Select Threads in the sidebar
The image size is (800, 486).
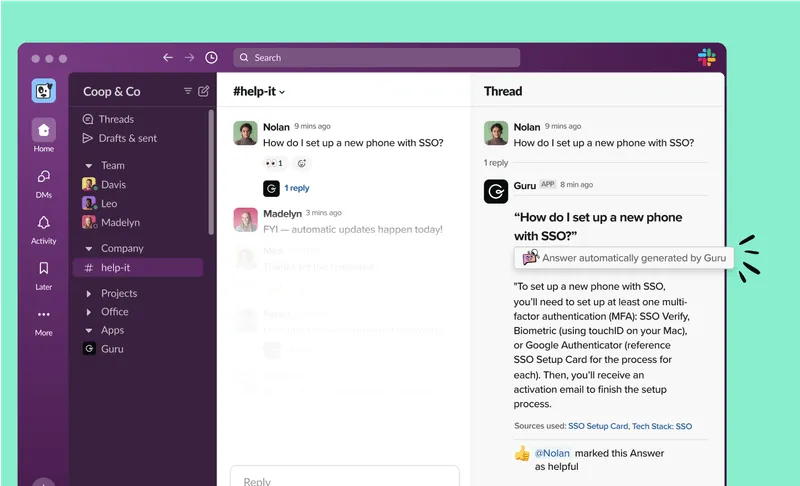tap(116, 120)
